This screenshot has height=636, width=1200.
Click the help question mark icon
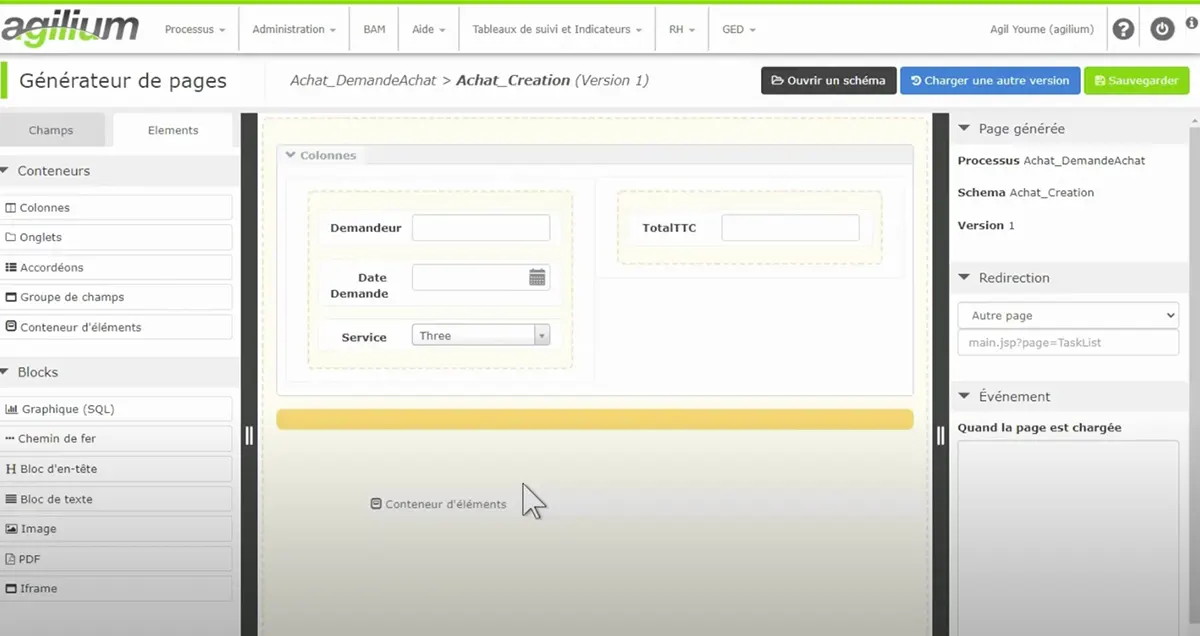tap(1123, 30)
